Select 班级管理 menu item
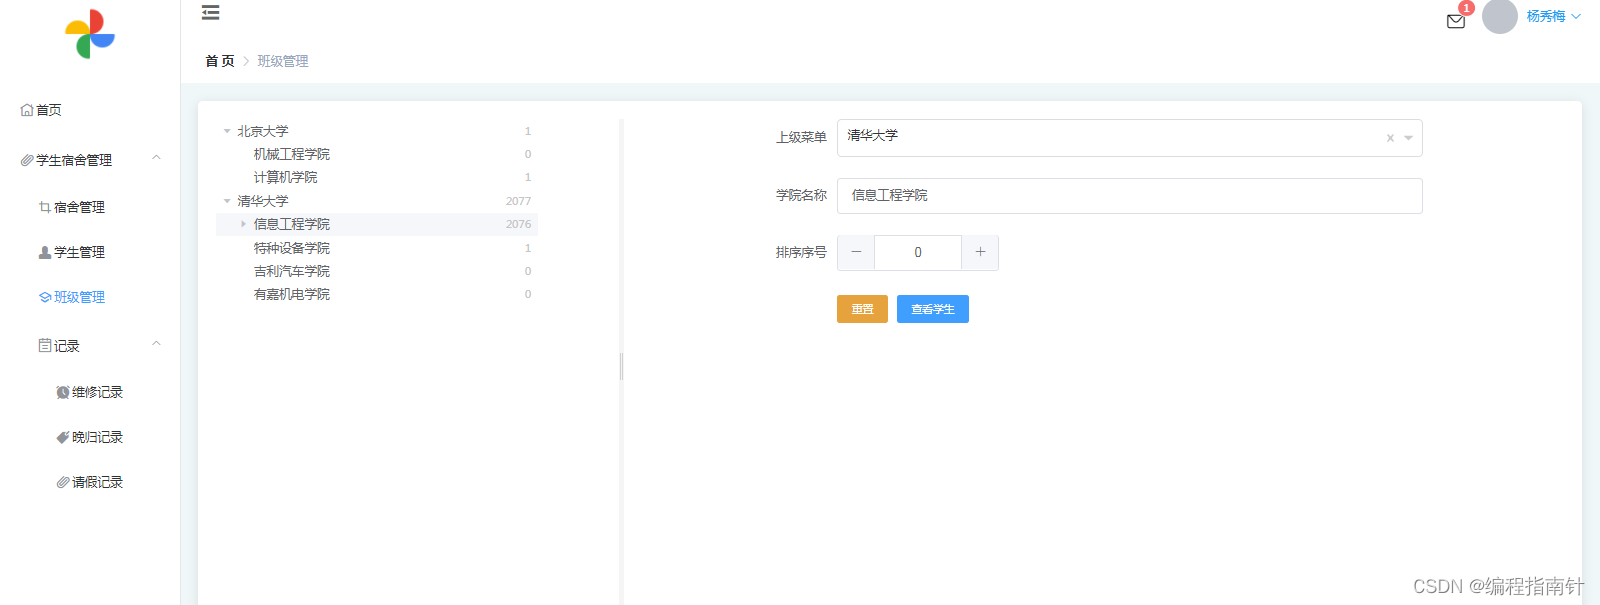 coord(79,297)
